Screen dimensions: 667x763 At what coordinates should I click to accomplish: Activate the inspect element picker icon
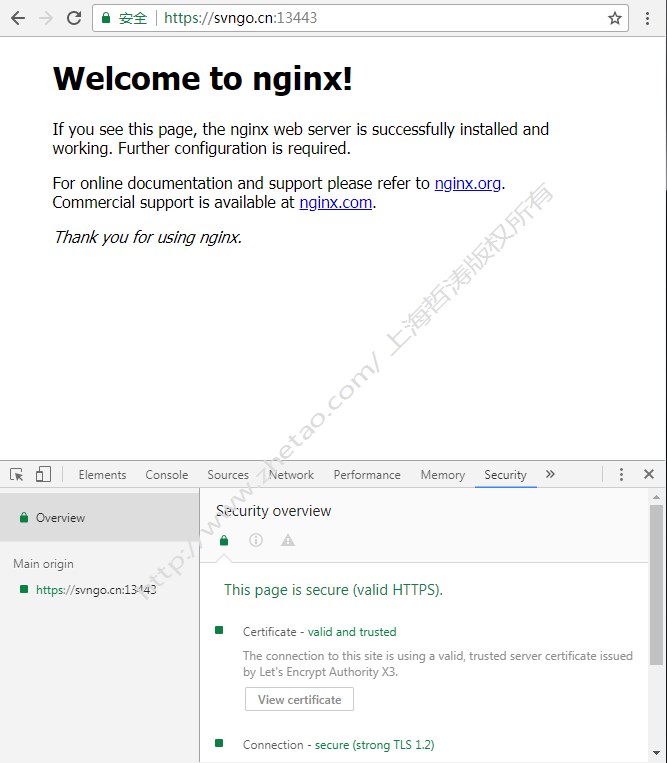tap(17, 475)
